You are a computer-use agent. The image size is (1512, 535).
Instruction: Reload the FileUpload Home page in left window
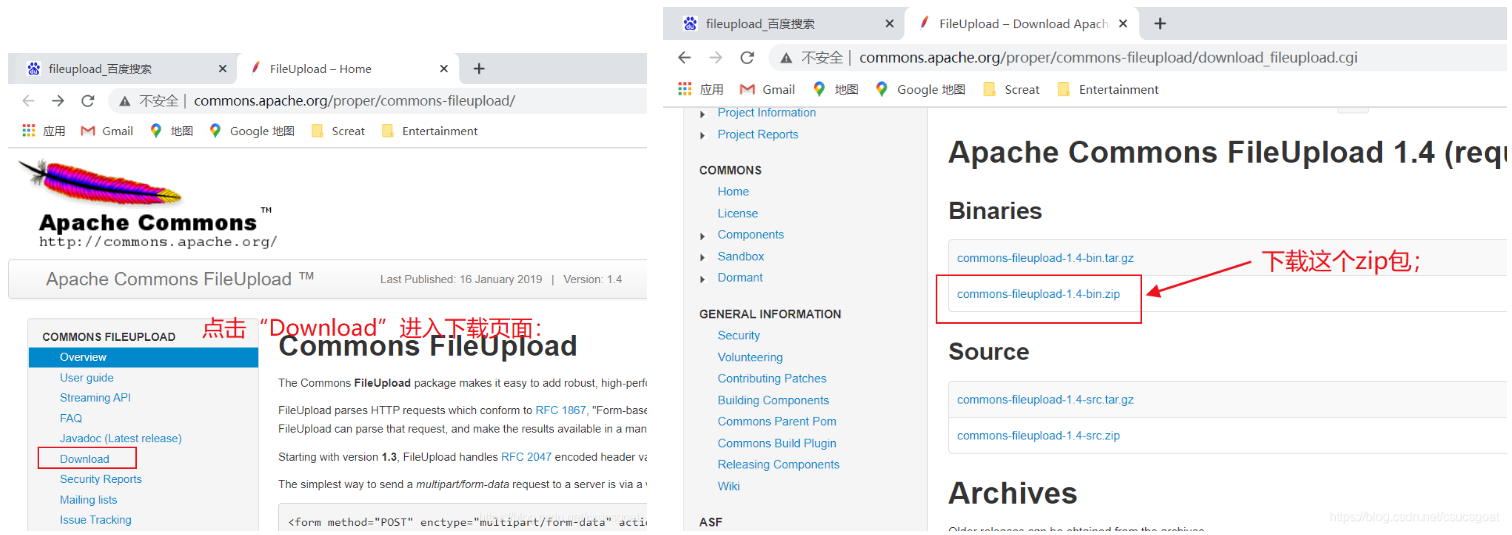(88, 101)
